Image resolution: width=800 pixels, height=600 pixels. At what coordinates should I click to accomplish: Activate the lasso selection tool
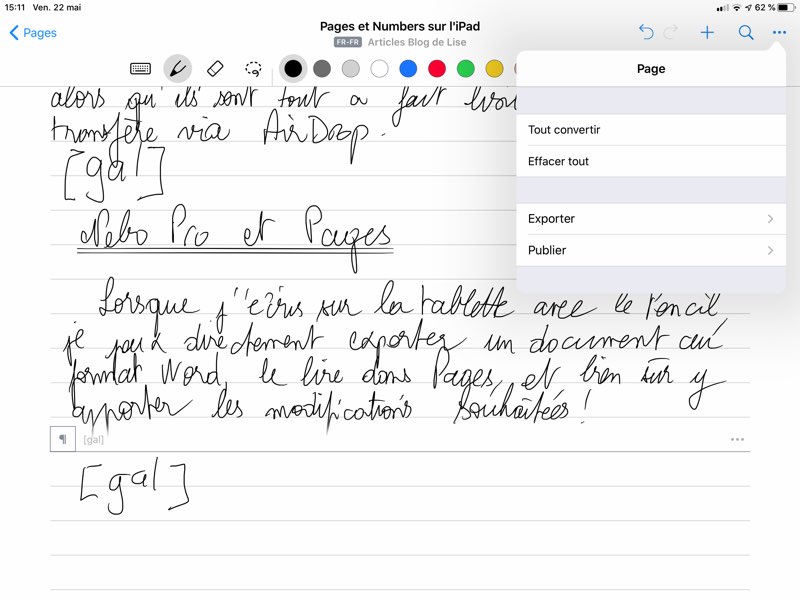point(254,69)
